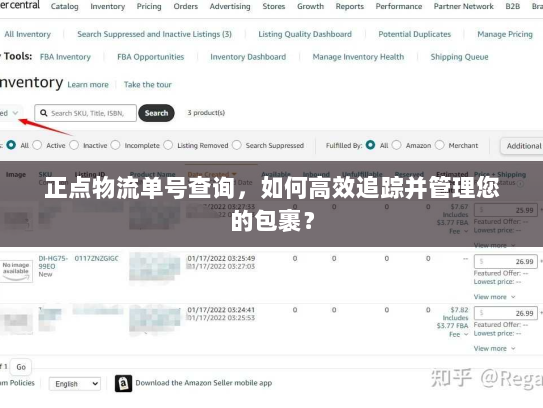The height and width of the screenshot is (408, 543).
Task: Click the No image available thumbnail
Action: (x=16, y=271)
